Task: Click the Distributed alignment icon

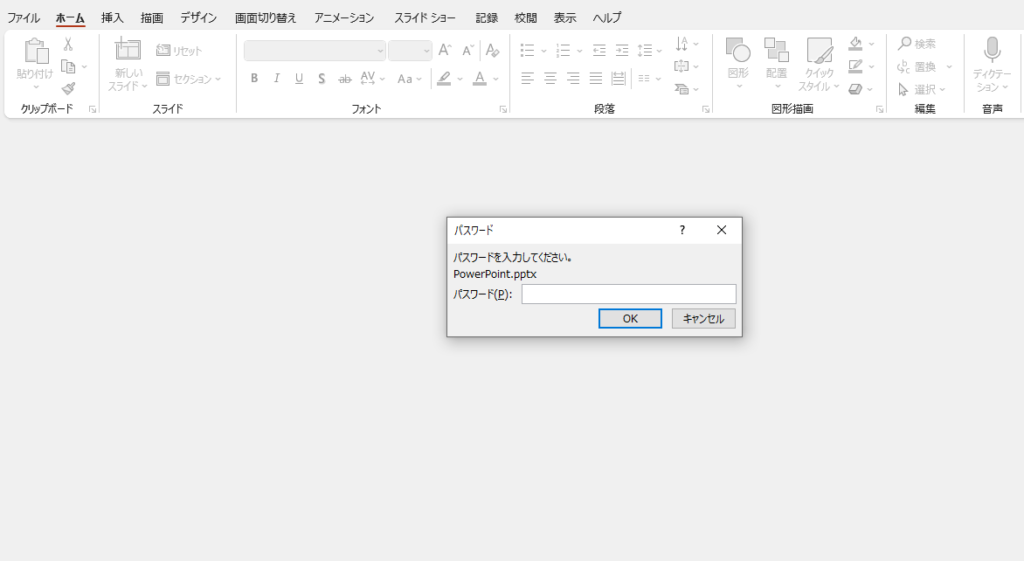Action: click(618, 78)
